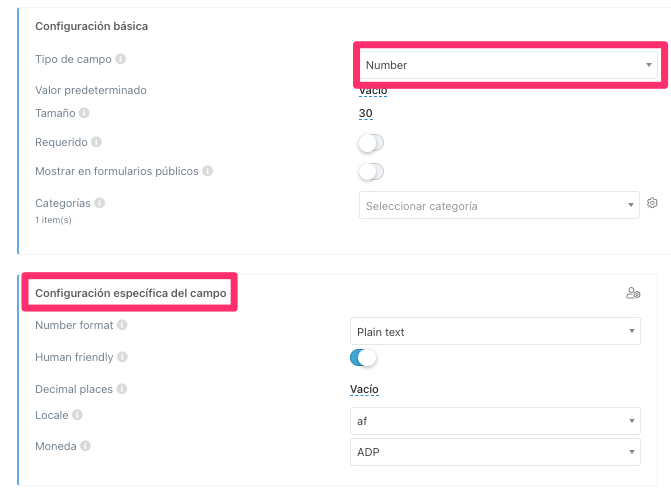Click the Tamaño value 30 to edit

365,114
